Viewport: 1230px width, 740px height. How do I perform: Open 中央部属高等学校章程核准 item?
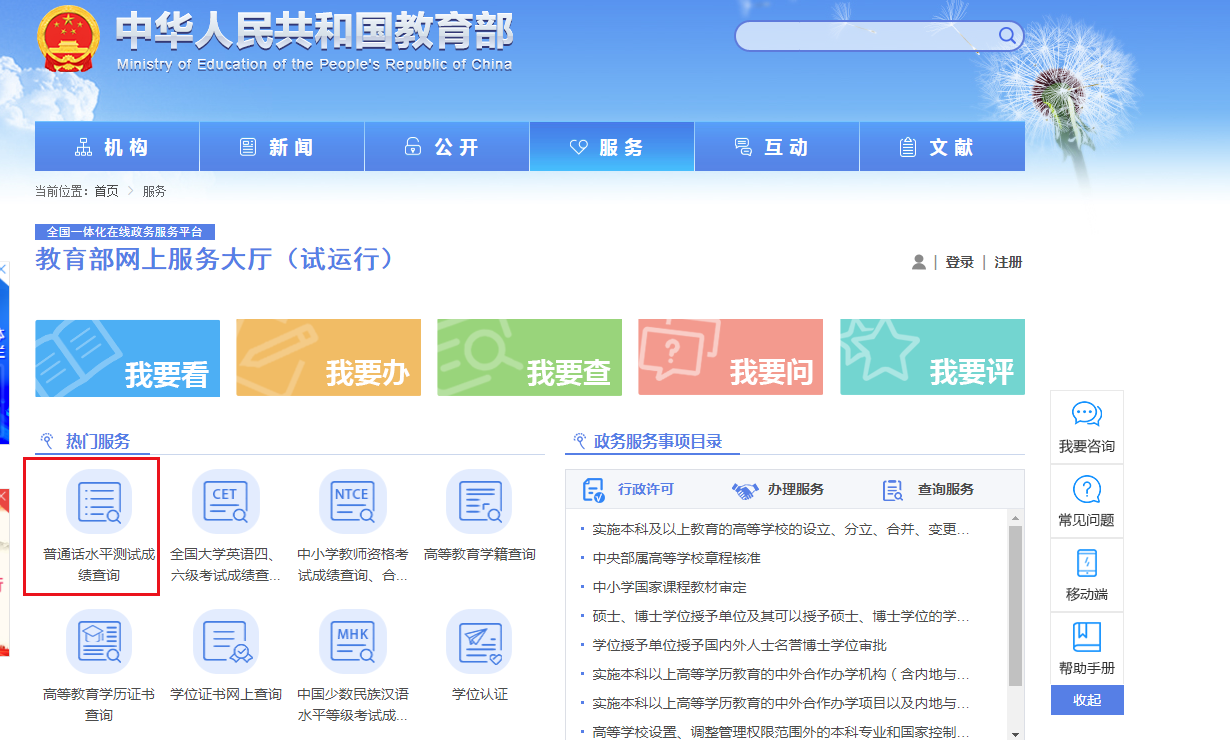(676, 558)
